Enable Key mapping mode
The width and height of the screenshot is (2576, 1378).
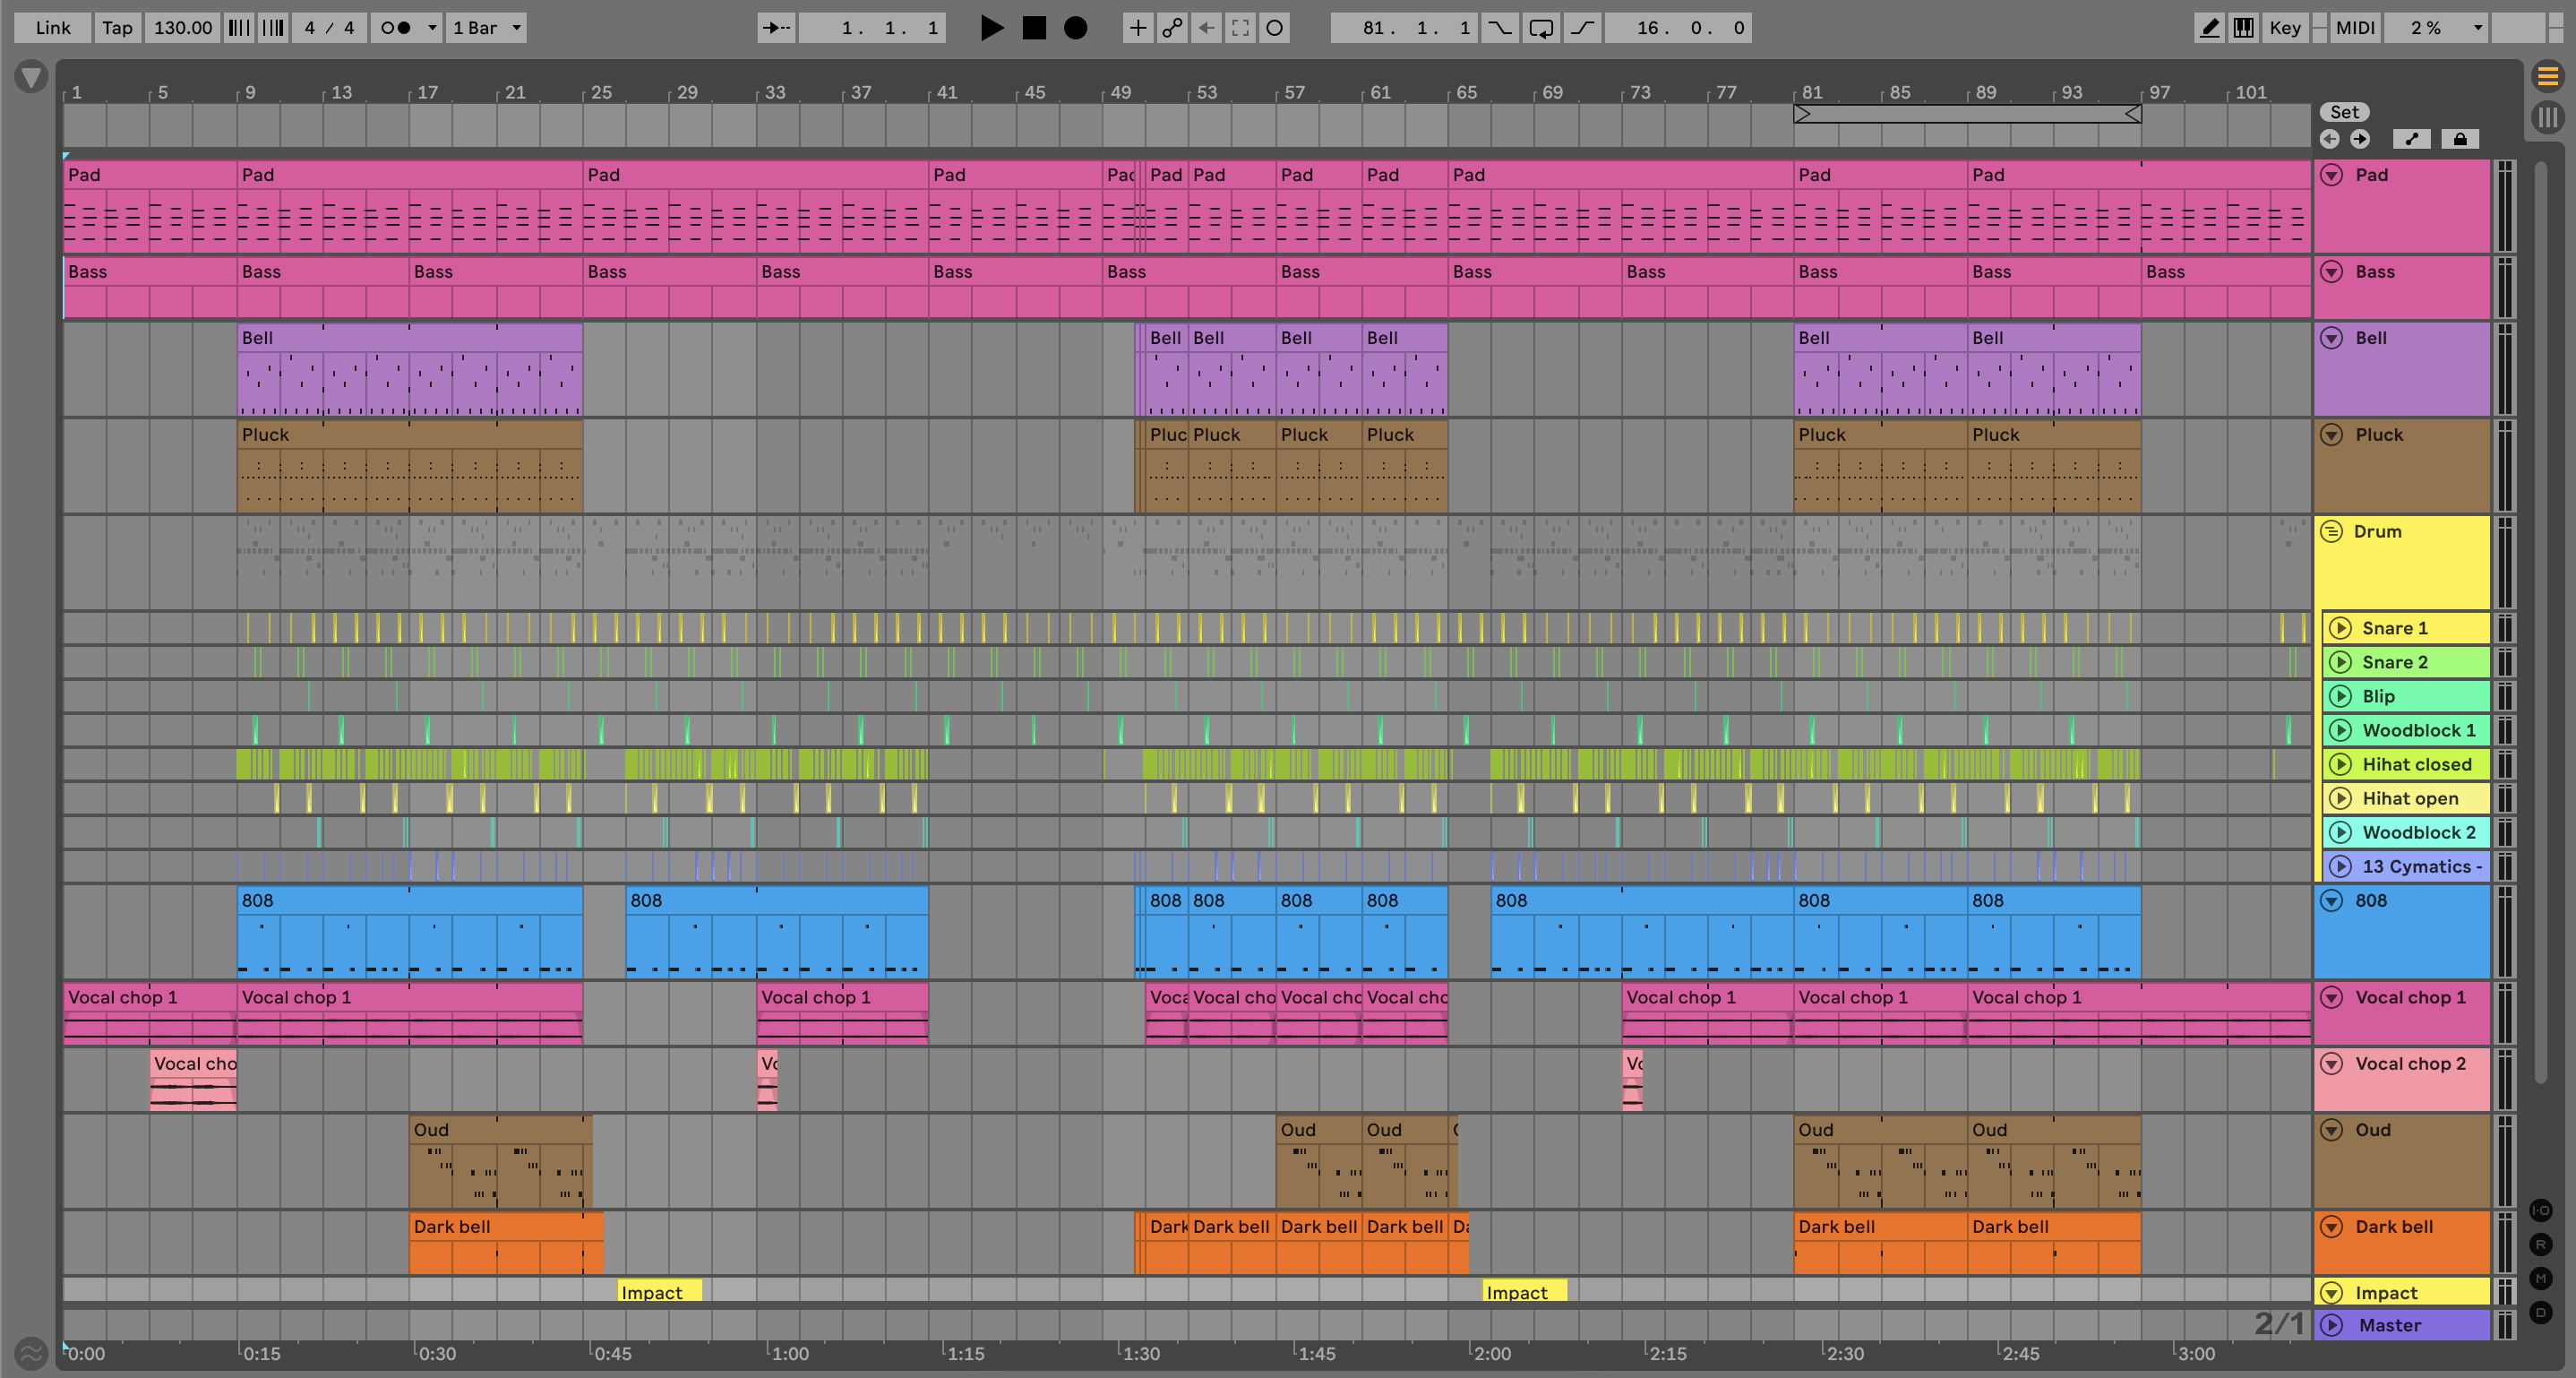2284,28
